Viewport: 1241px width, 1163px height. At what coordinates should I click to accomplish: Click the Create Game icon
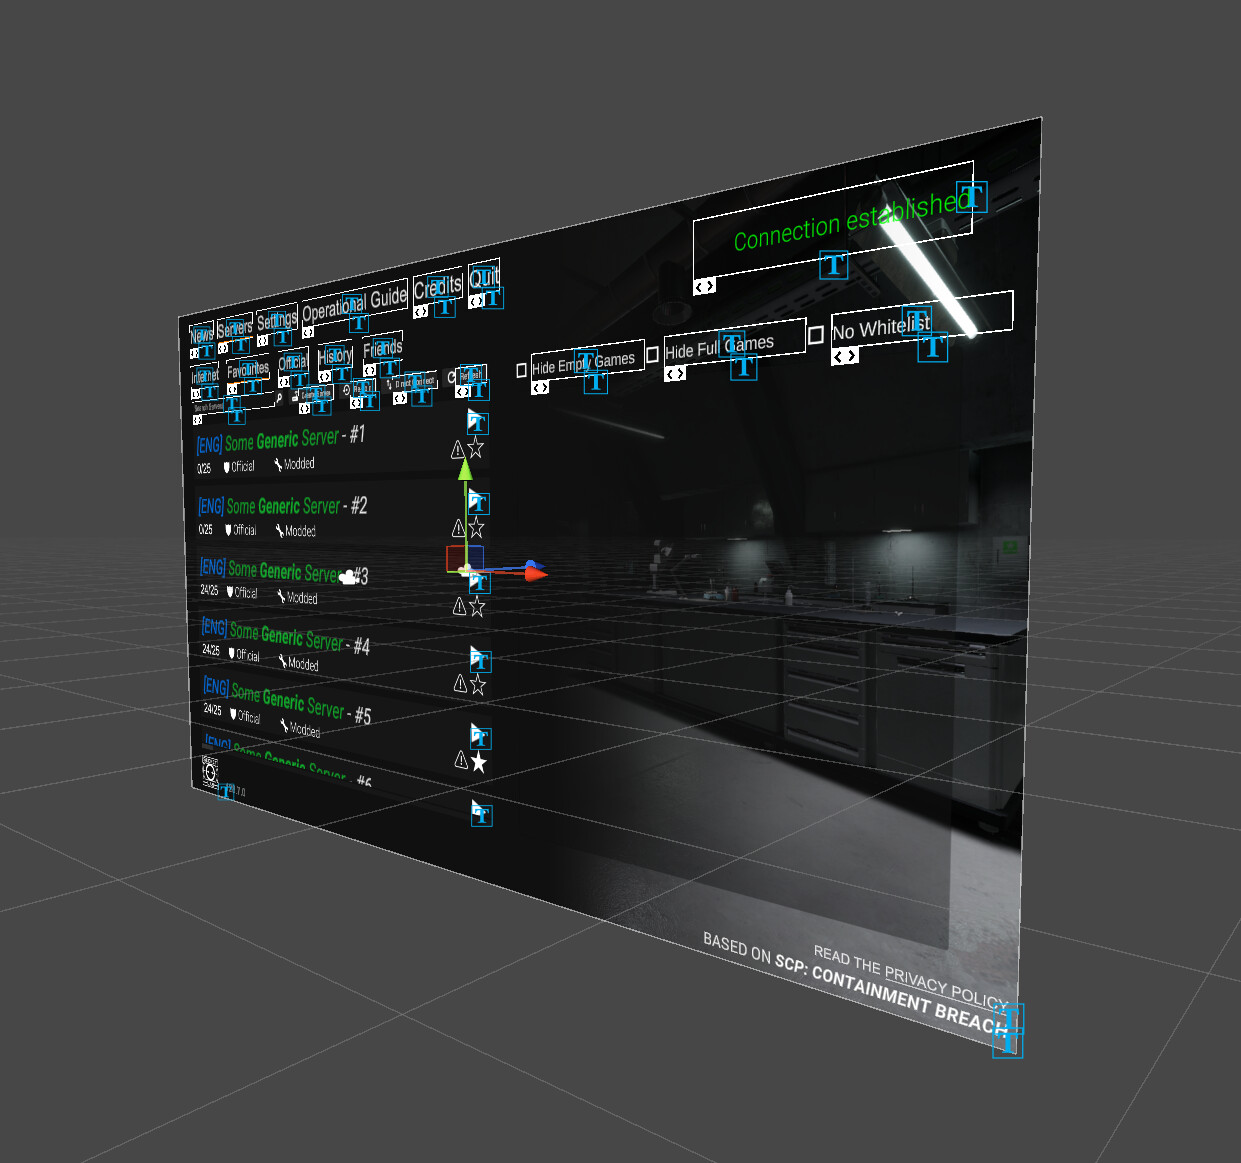pos(295,396)
